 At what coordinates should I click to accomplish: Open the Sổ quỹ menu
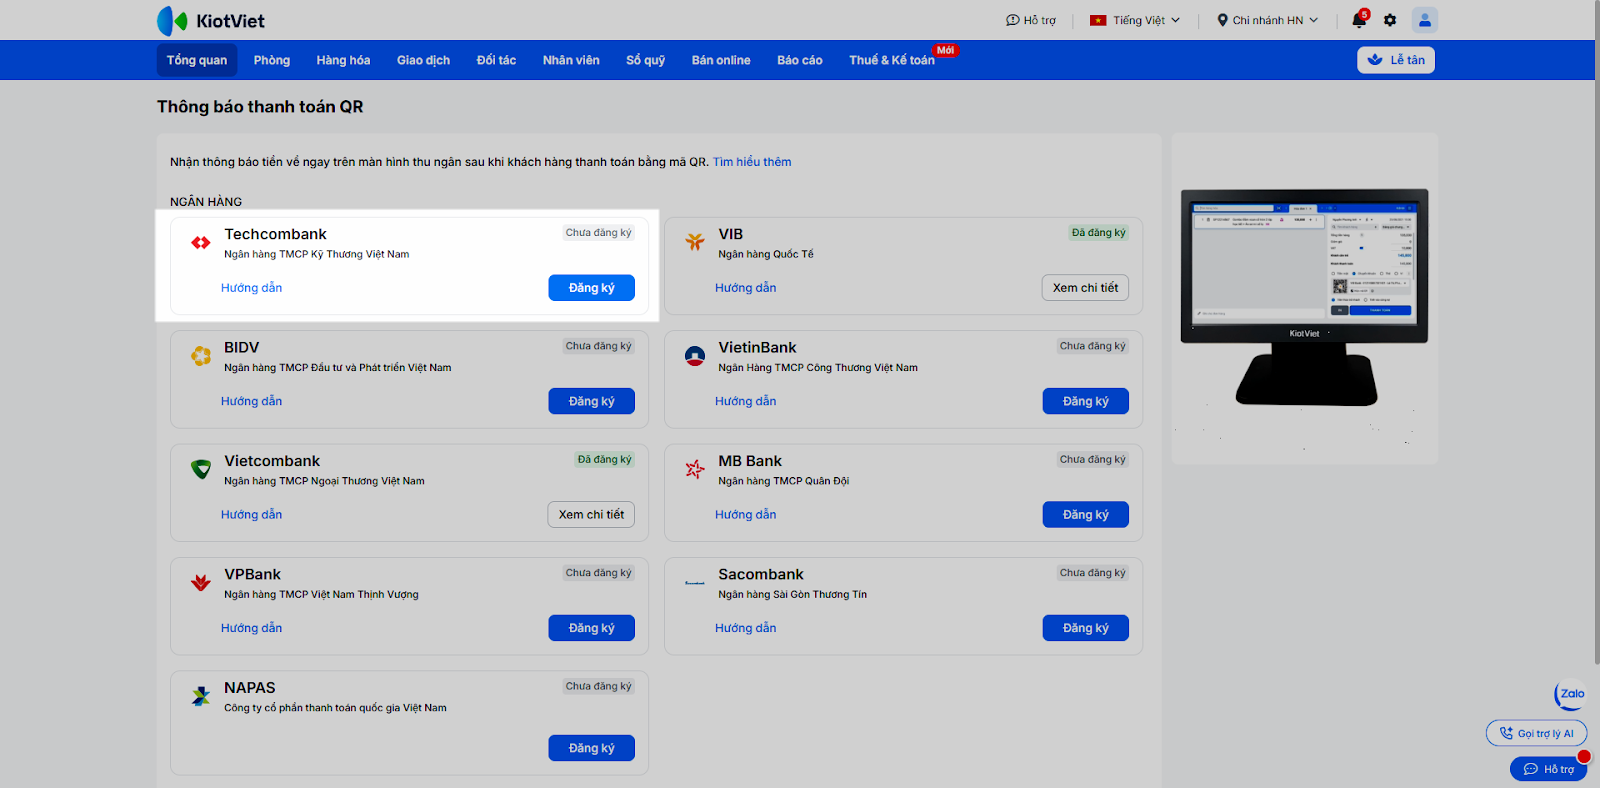click(x=646, y=60)
